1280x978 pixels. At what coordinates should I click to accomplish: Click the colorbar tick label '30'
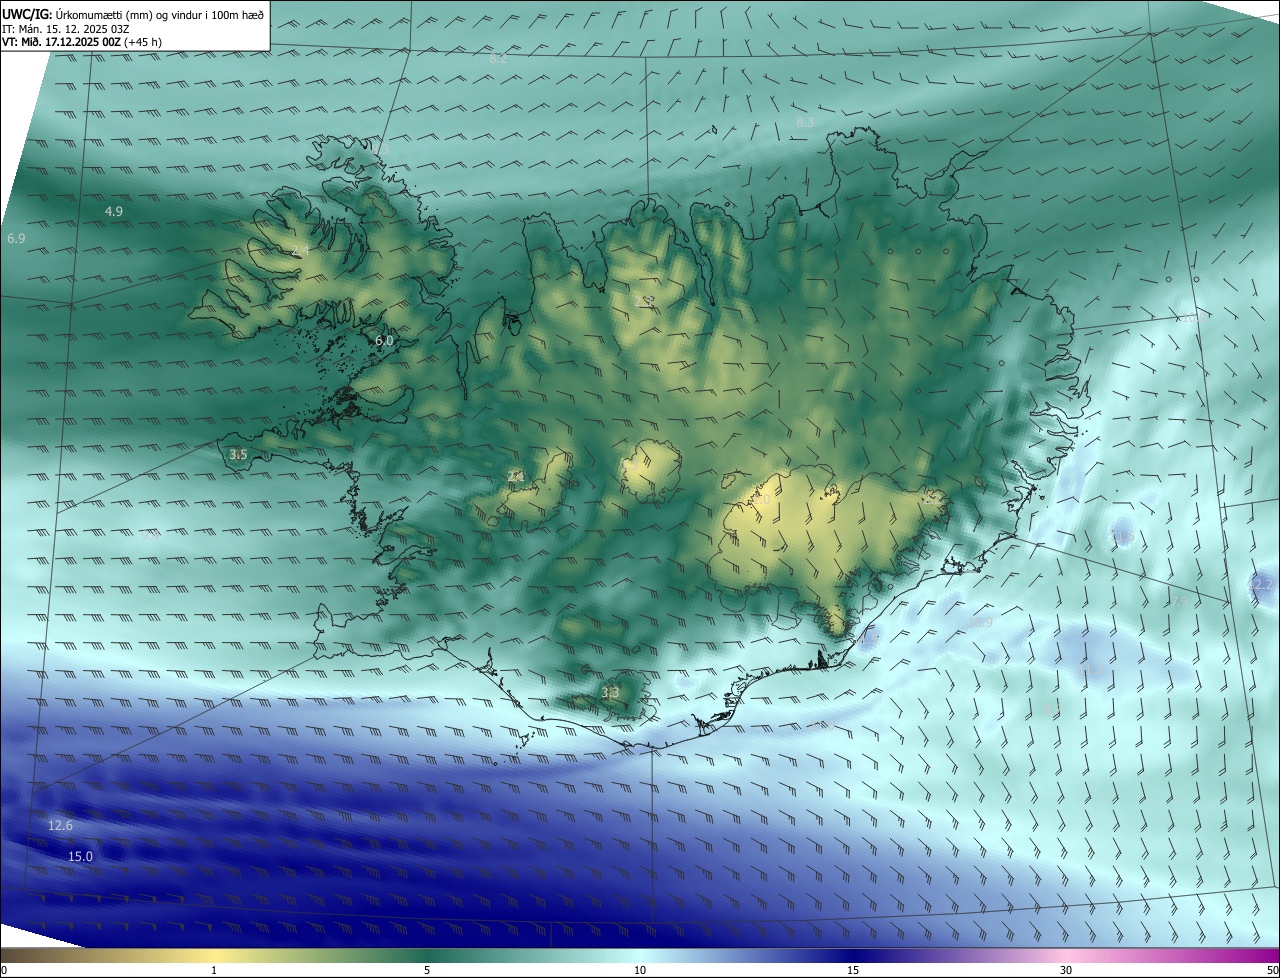point(1066,971)
